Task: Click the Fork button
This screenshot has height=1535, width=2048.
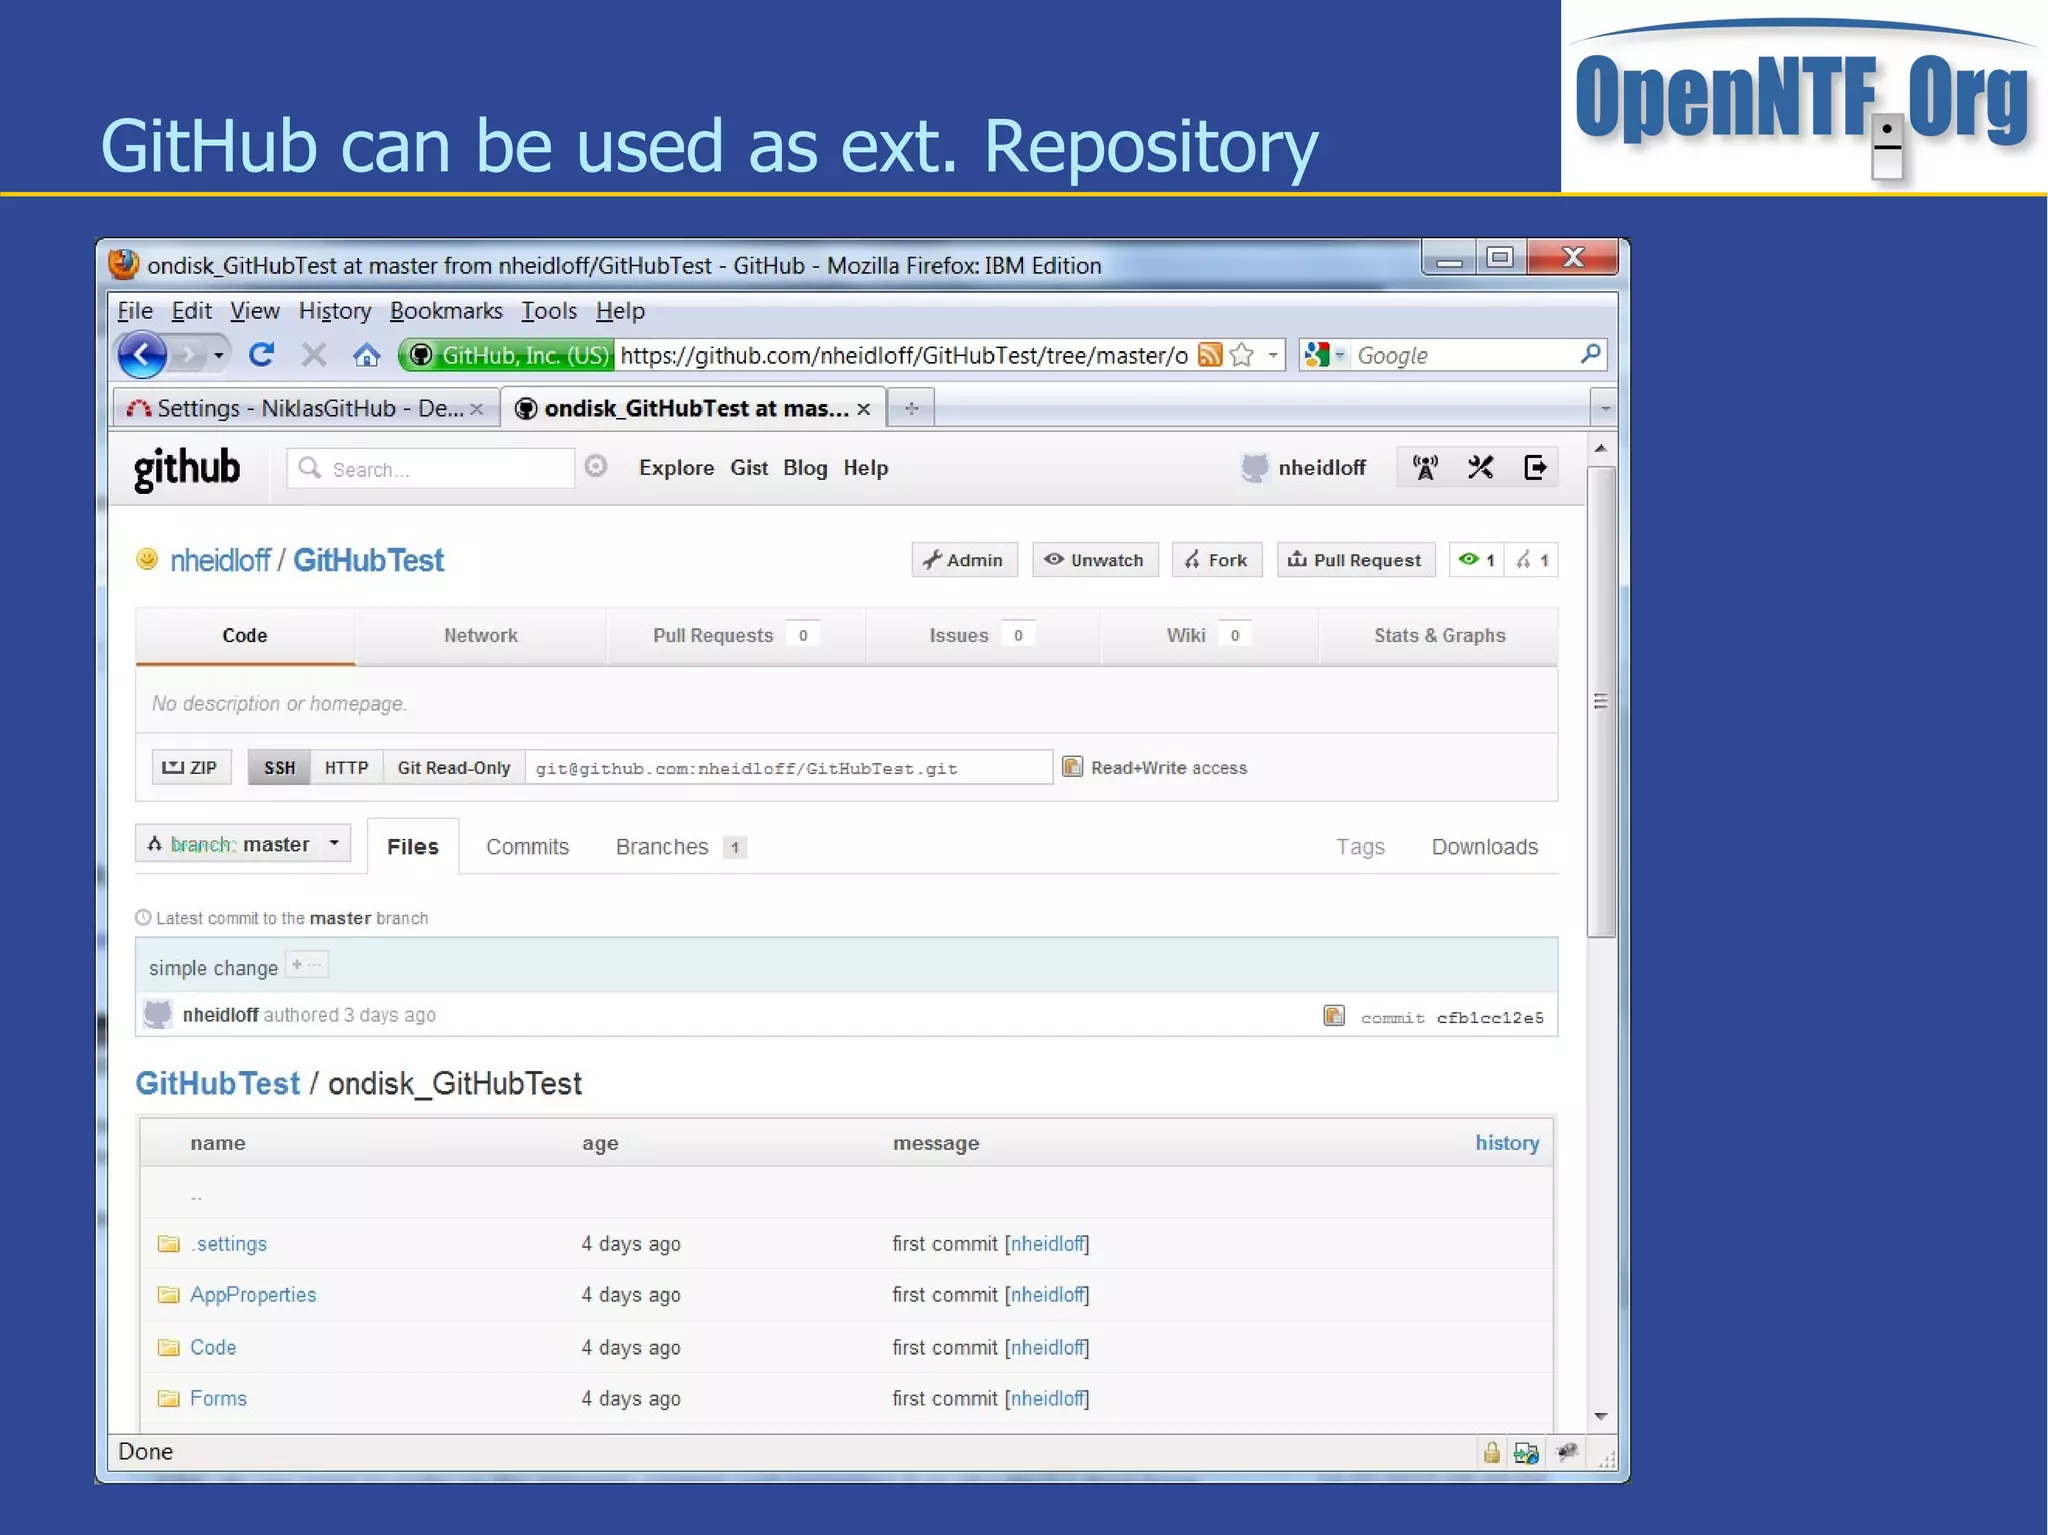Action: coord(1217,560)
